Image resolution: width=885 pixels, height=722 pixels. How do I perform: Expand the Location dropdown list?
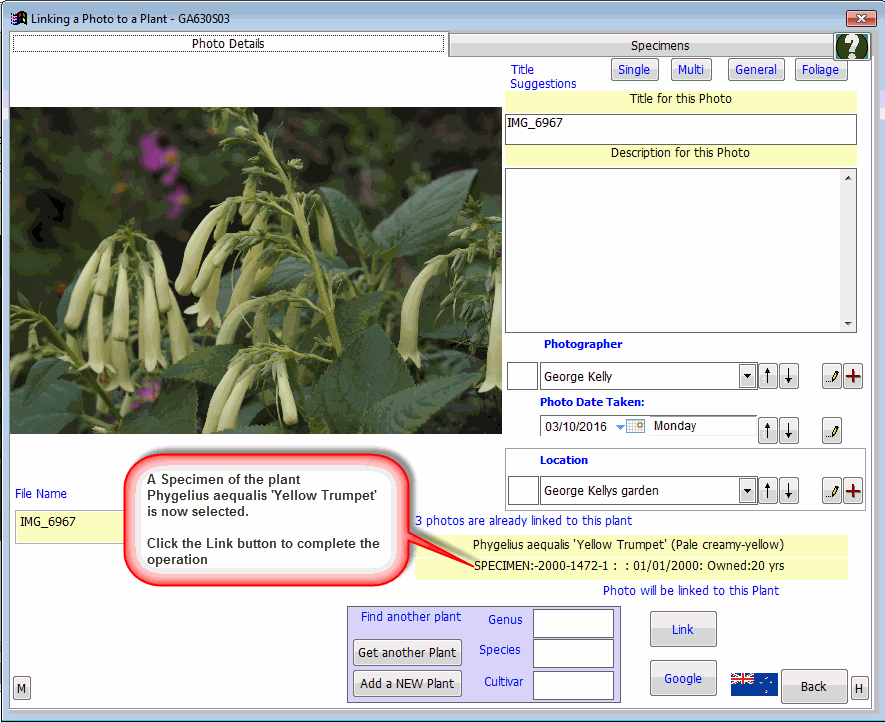click(x=747, y=491)
